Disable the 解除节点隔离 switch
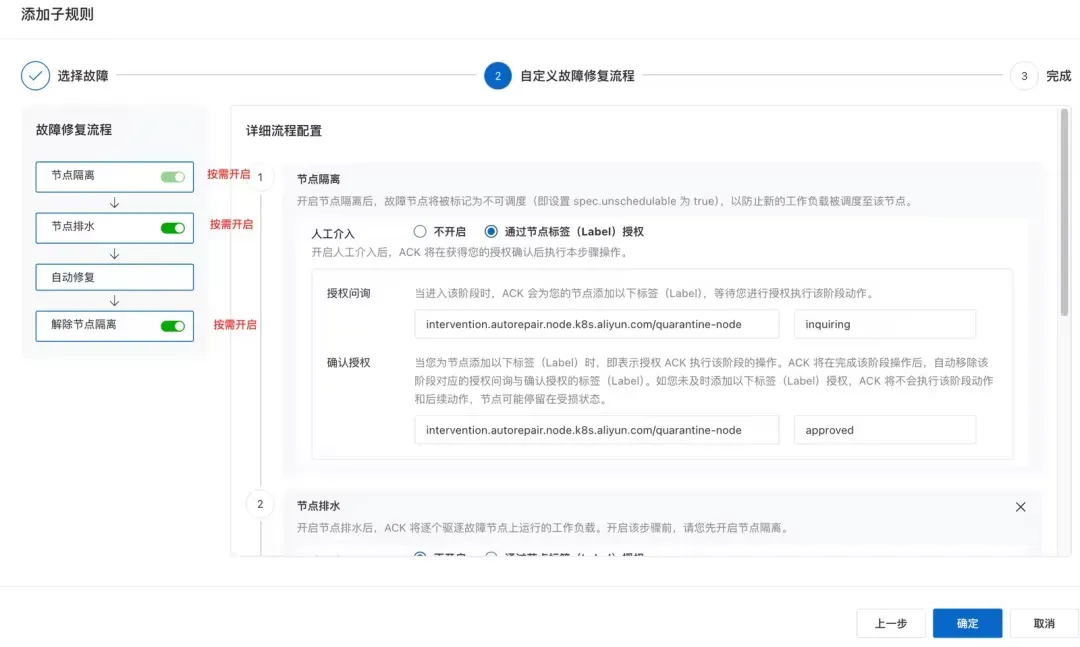Viewport: 1080px width, 647px height. coord(172,326)
